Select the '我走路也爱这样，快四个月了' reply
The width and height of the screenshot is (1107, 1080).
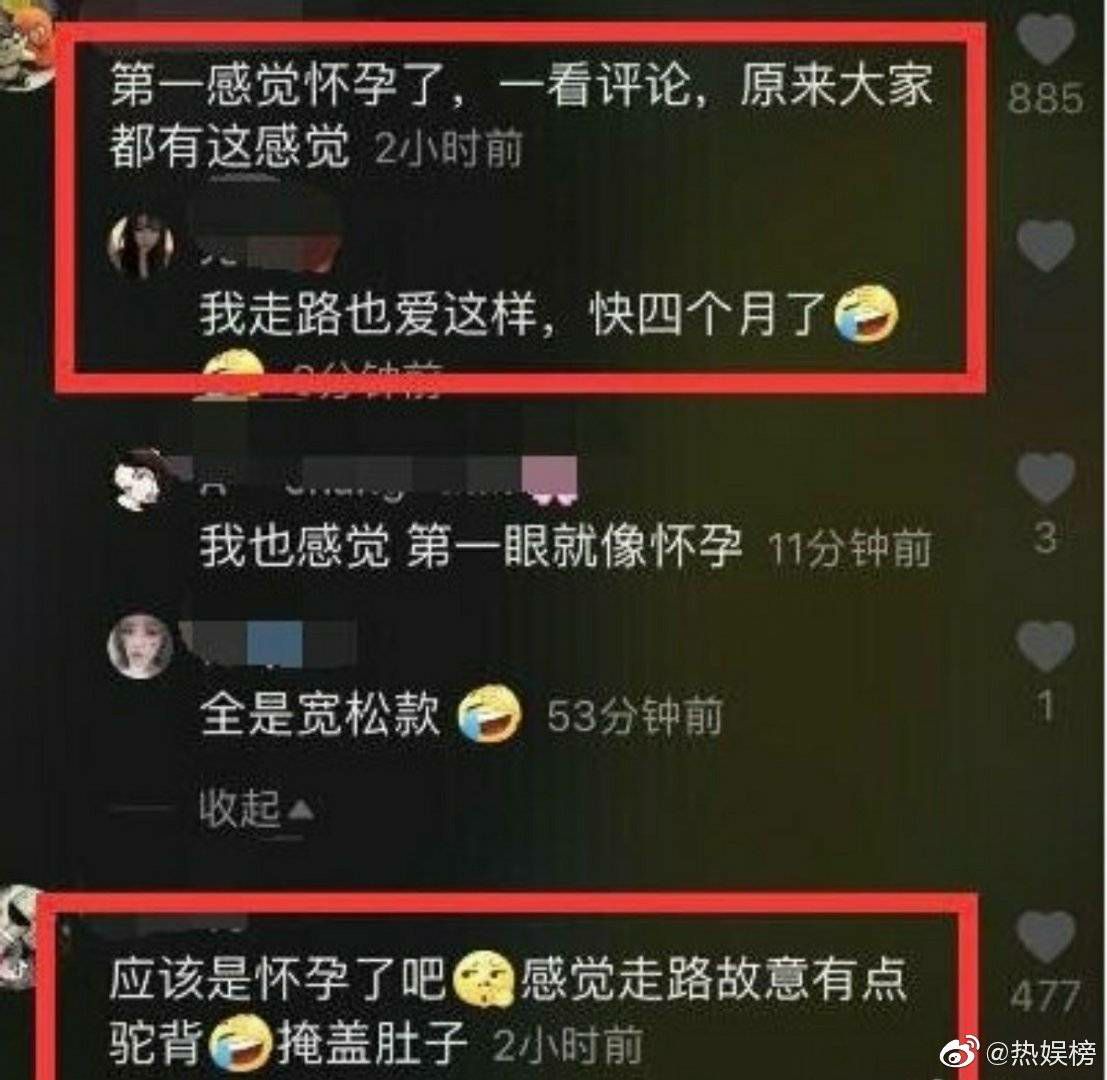[549, 314]
